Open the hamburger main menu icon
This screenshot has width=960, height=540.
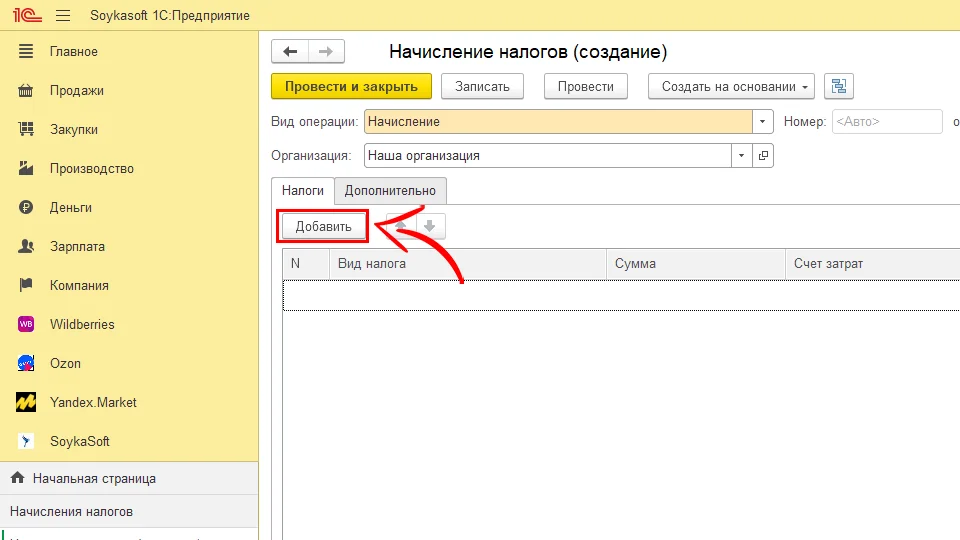pos(63,15)
